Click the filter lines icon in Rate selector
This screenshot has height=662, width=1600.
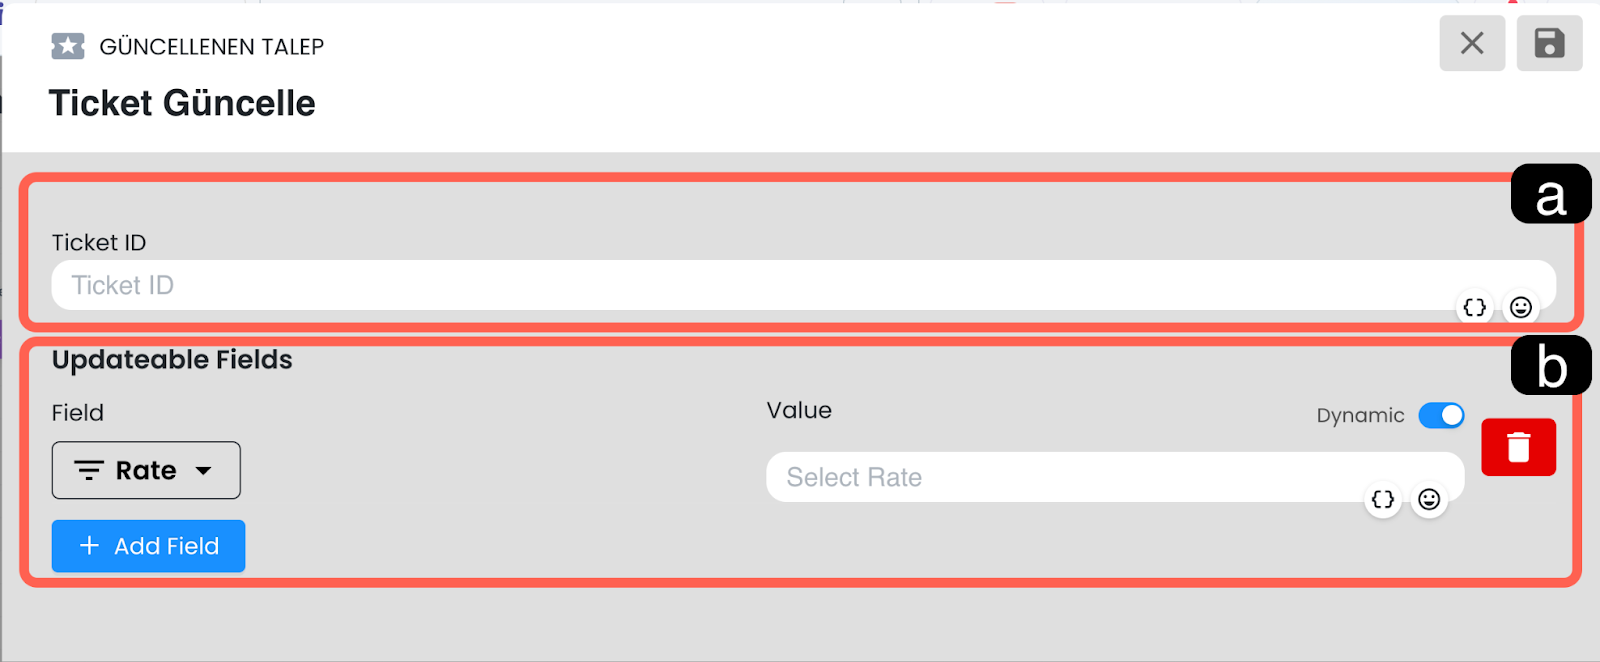tap(89, 470)
